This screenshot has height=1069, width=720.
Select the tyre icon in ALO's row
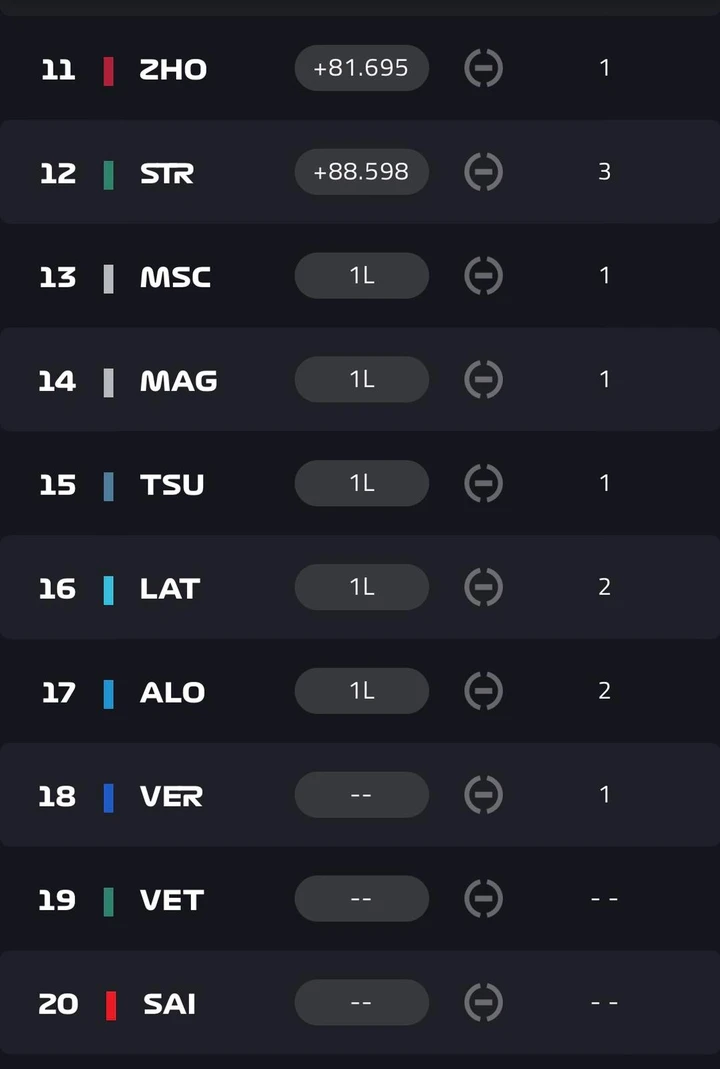click(483, 691)
